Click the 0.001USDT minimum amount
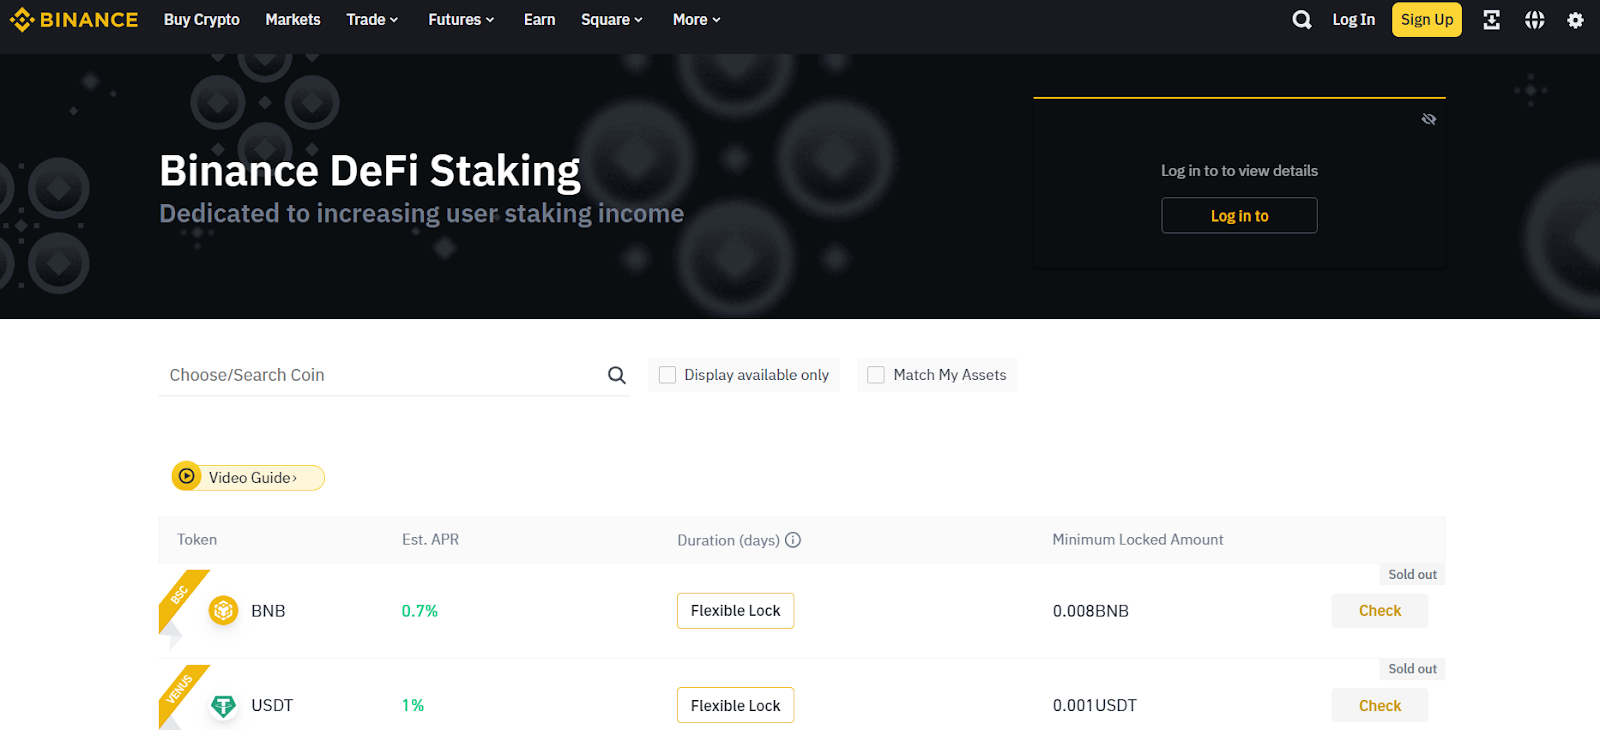This screenshot has height=730, width=1600. click(1095, 706)
